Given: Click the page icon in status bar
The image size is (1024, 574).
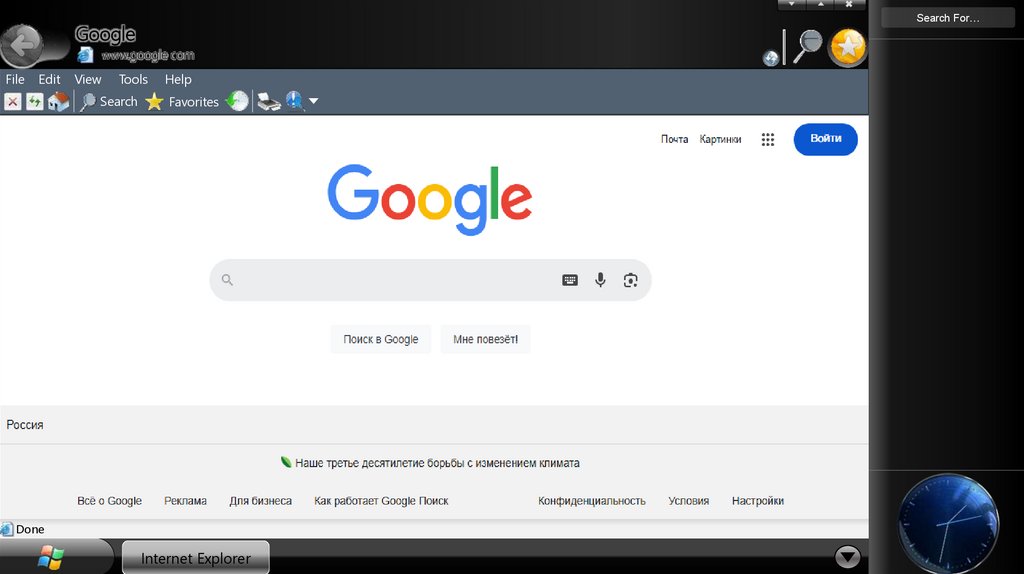Looking at the screenshot, I should tap(7, 530).
